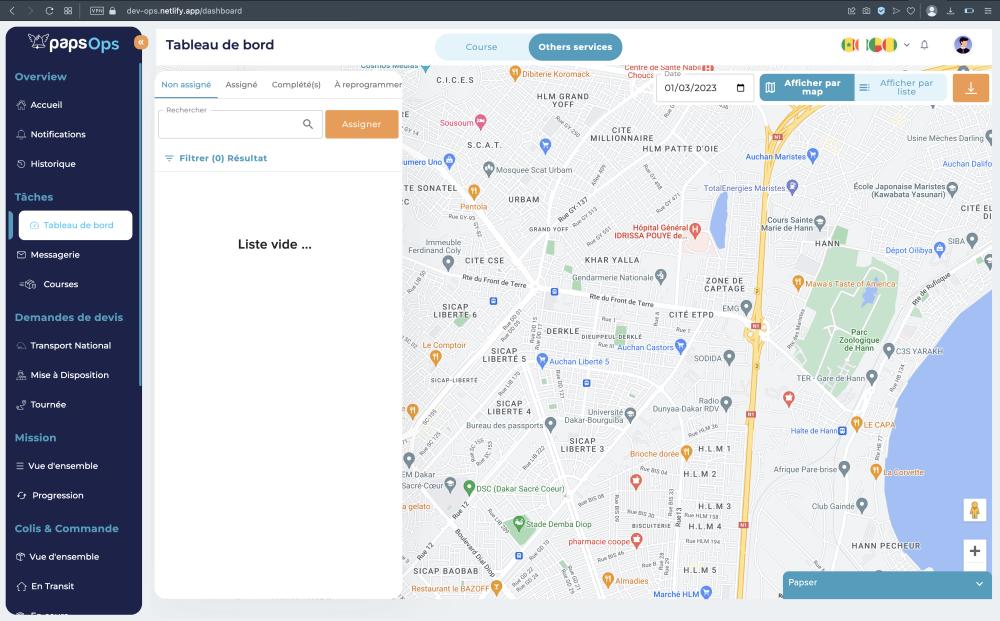Open Vue d'ensemble under Colis & Commande
1000x621 pixels.
(x=57, y=557)
